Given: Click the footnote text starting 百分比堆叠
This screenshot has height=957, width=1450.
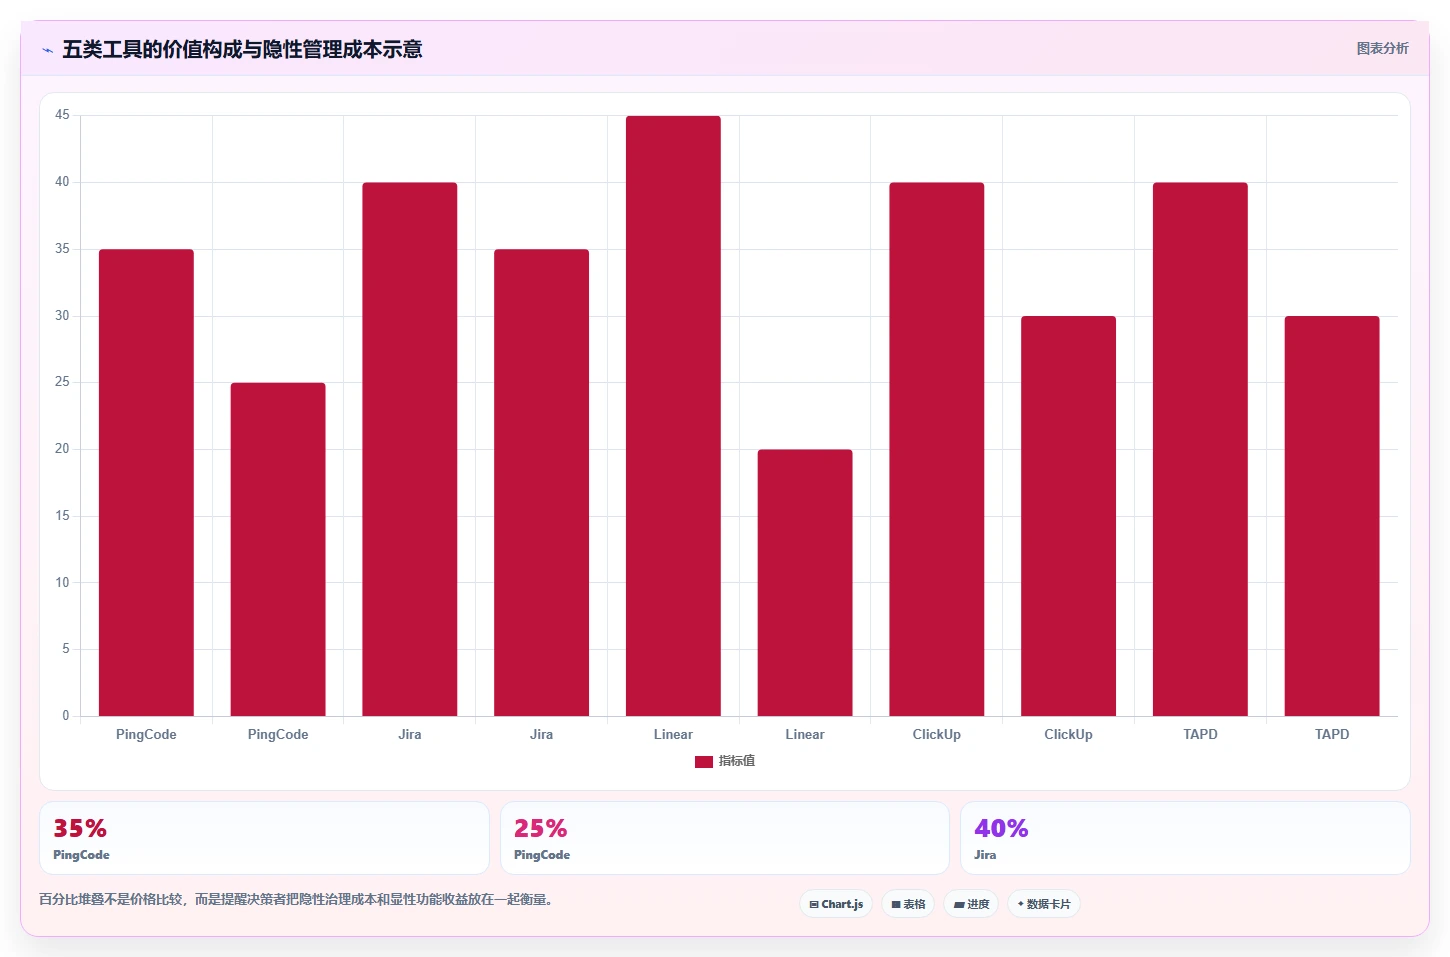Looking at the screenshot, I should tap(296, 899).
